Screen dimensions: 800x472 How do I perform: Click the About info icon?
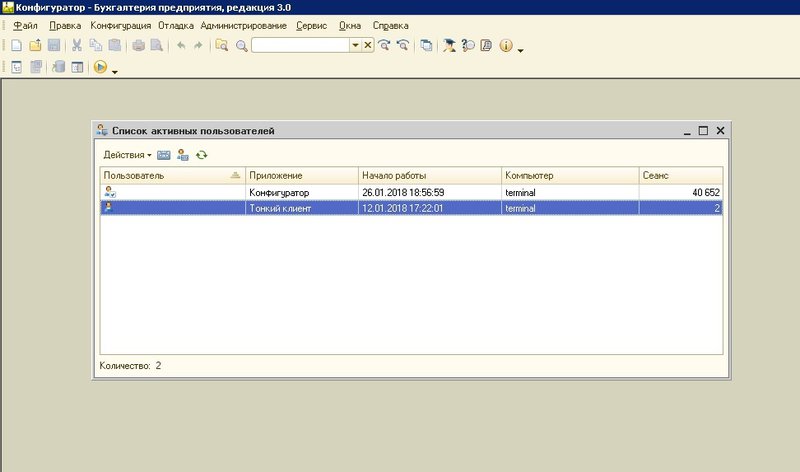tap(506, 45)
